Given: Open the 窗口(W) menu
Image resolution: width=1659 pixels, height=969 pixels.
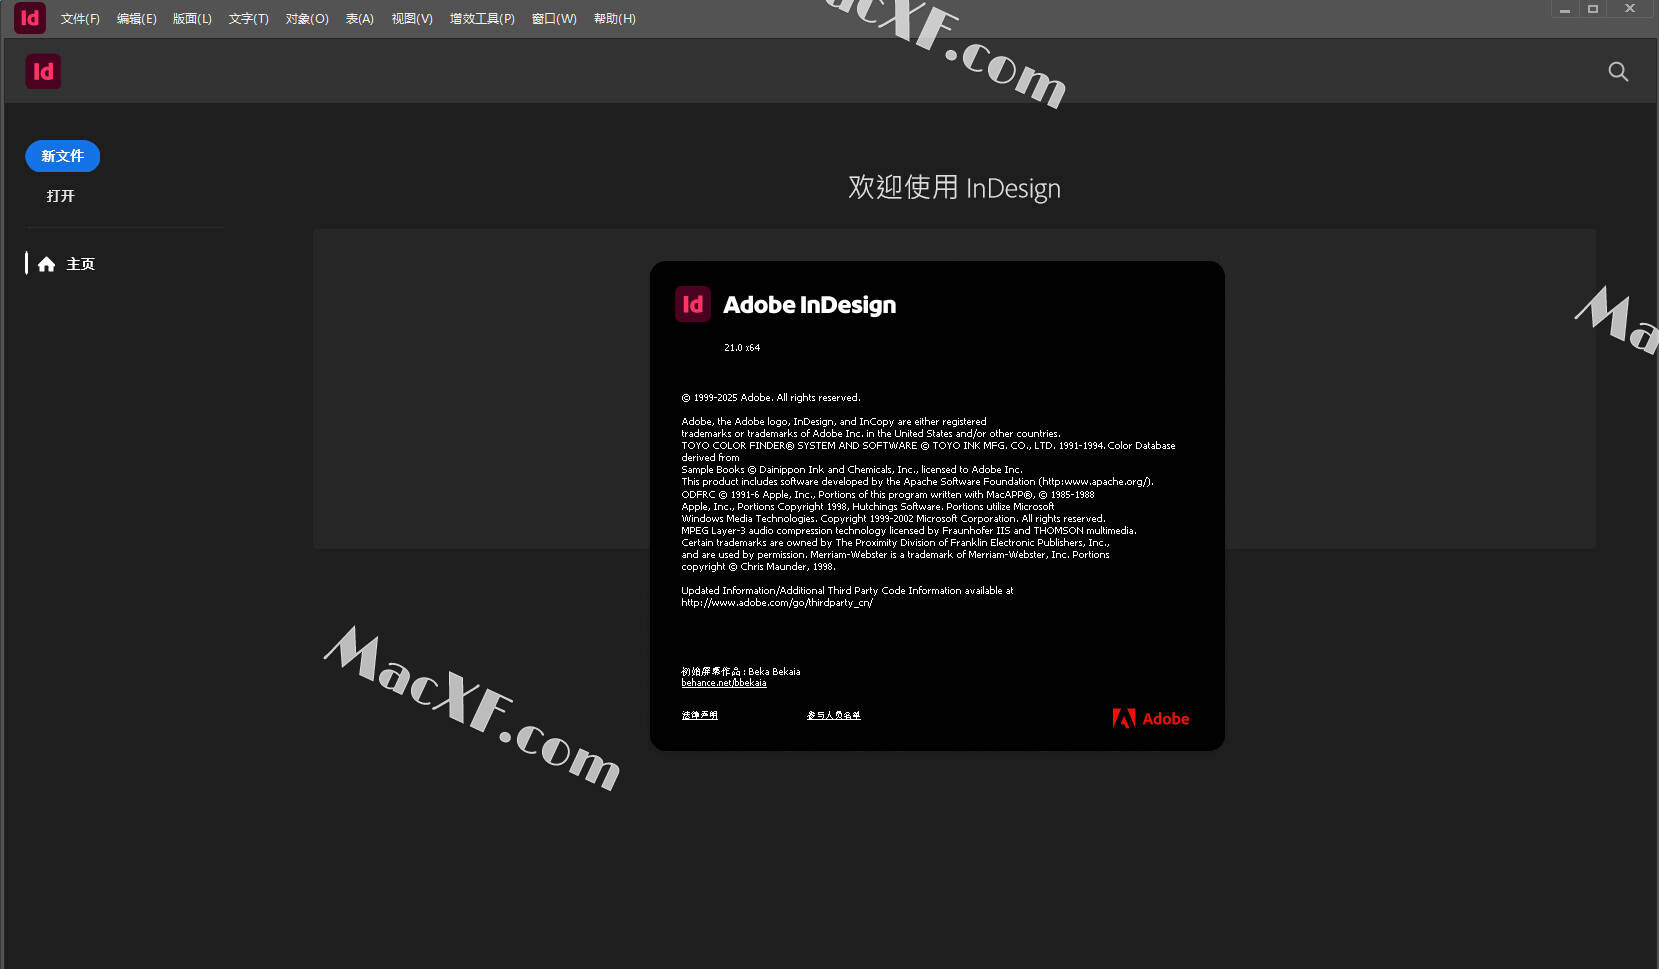Looking at the screenshot, I should click(554, 19).
